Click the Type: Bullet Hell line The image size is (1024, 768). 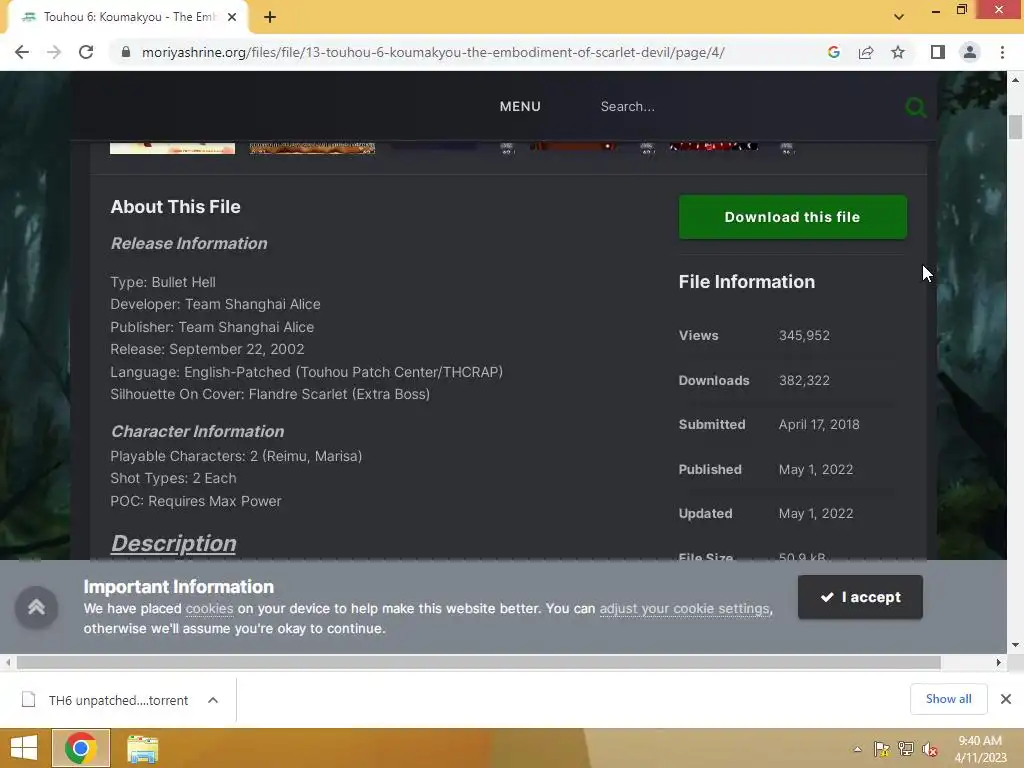(163, 282)
